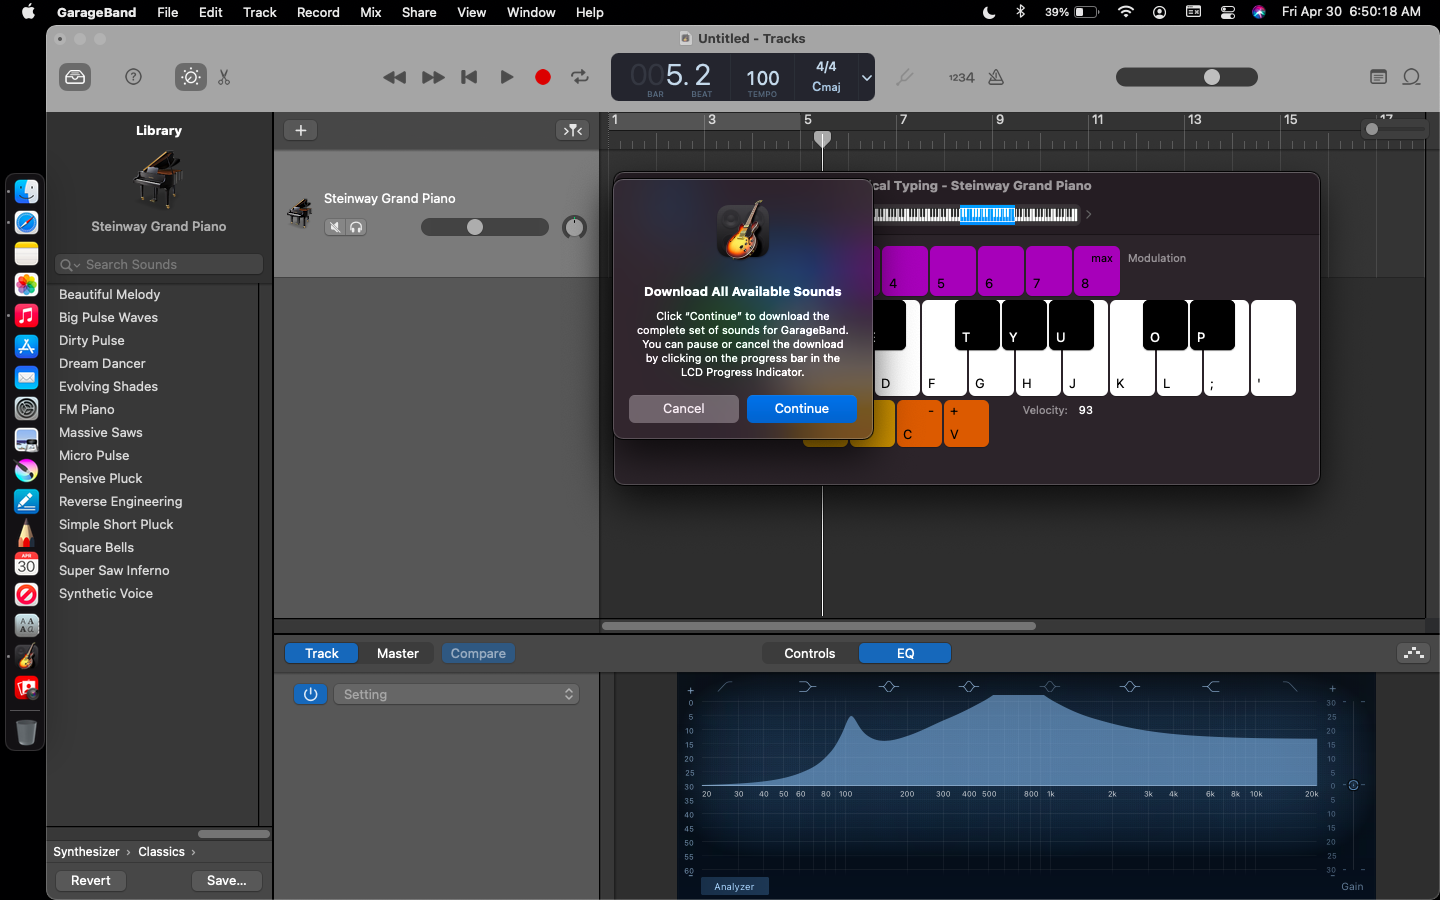The image size is (1440, 900).
Task: Open the Search Sounds magnifier dropdown
Action: pos(69,265)
